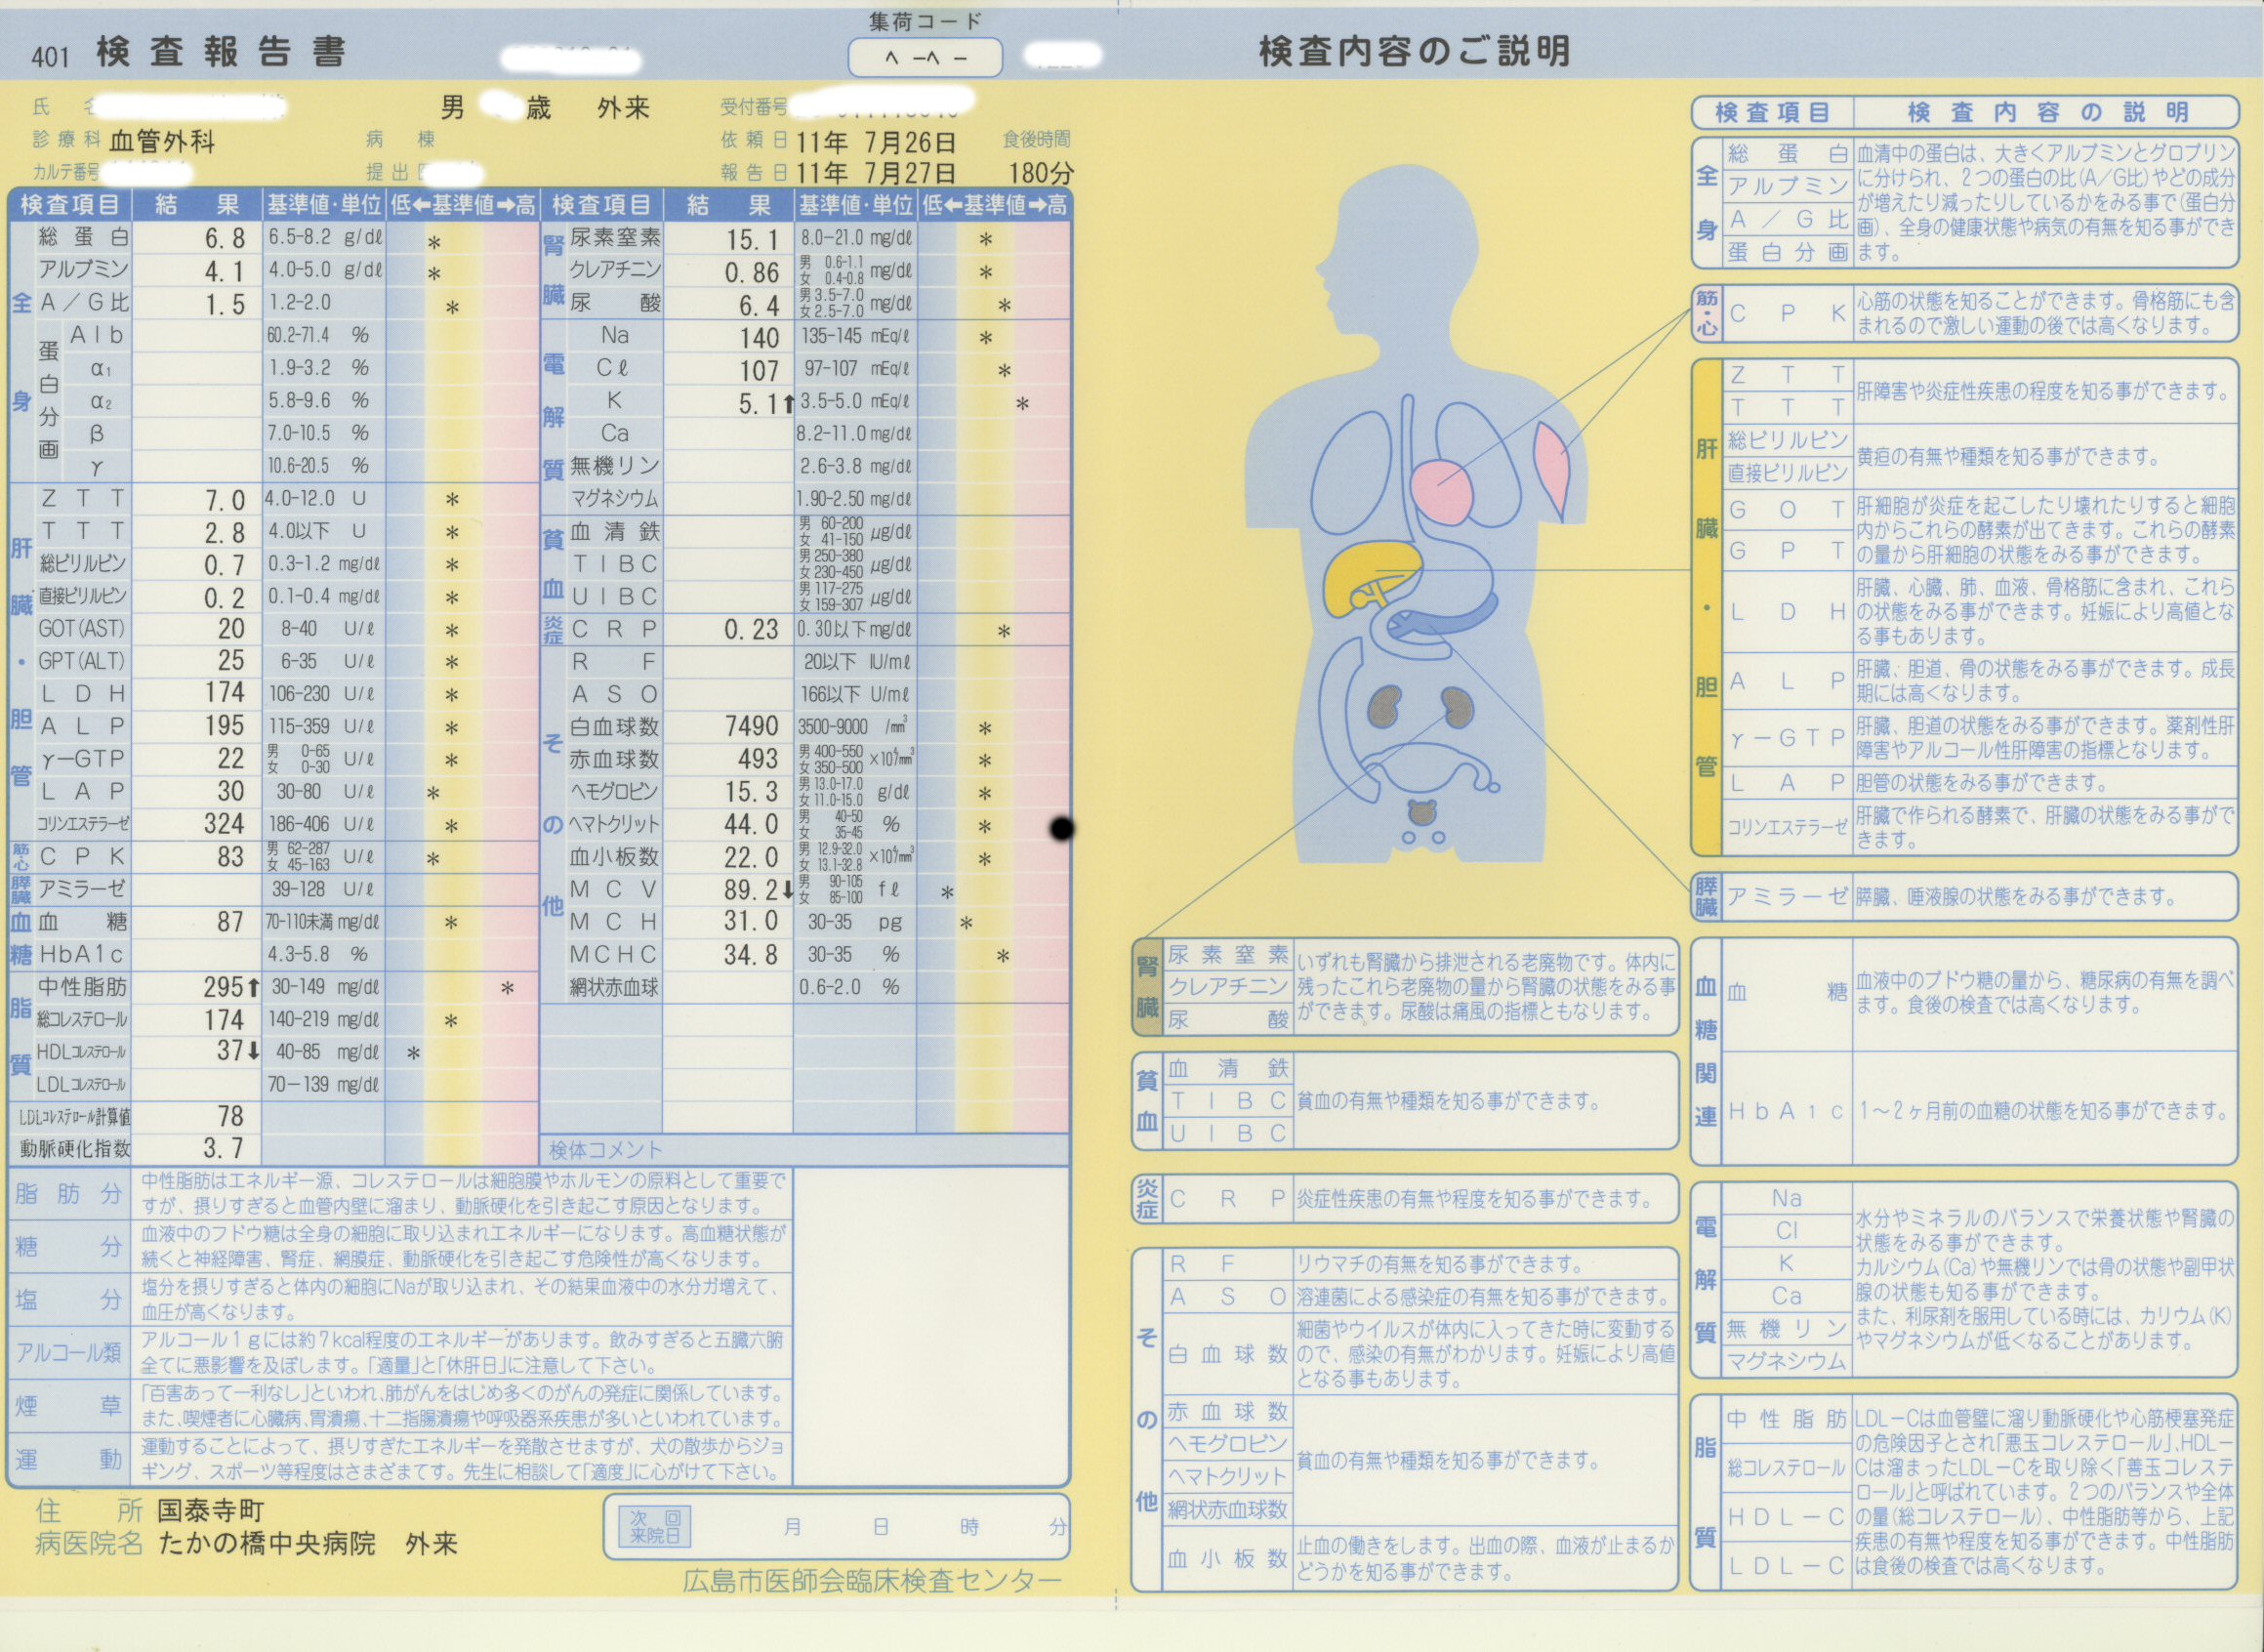Screen dimensions: 2264x1652
Task: Click the 中性脂肪 asterisk in high range
Action: [508, 989]
